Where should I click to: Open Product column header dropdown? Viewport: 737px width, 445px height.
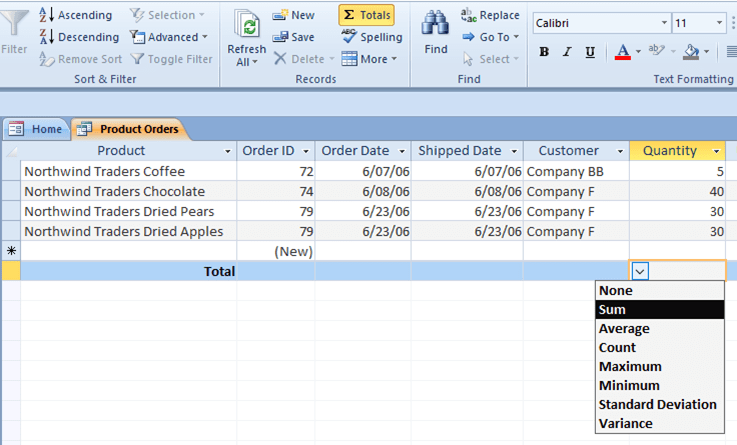pyautogui.click(x=227, y=151)
